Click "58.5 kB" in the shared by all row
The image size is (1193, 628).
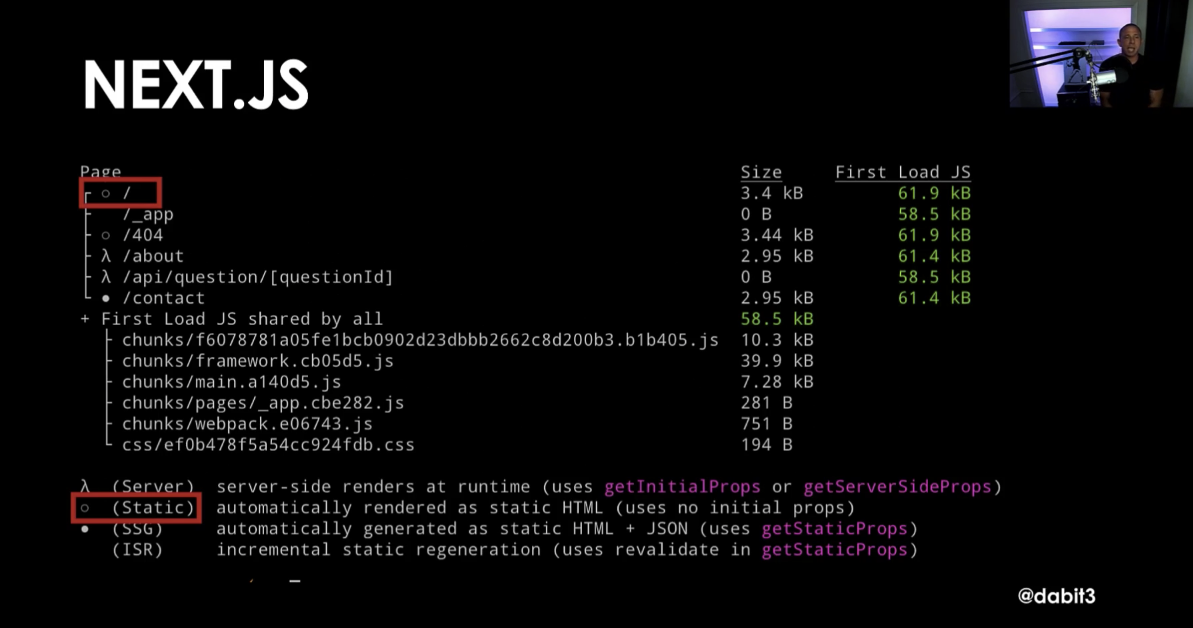777,319
